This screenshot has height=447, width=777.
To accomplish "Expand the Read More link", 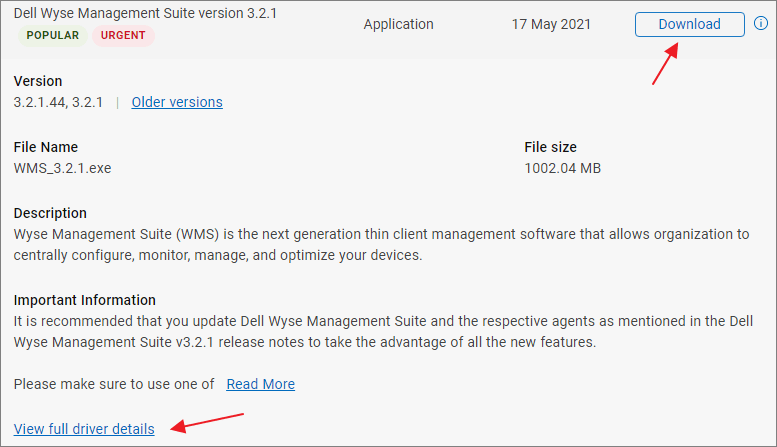I will coord(260,384).
